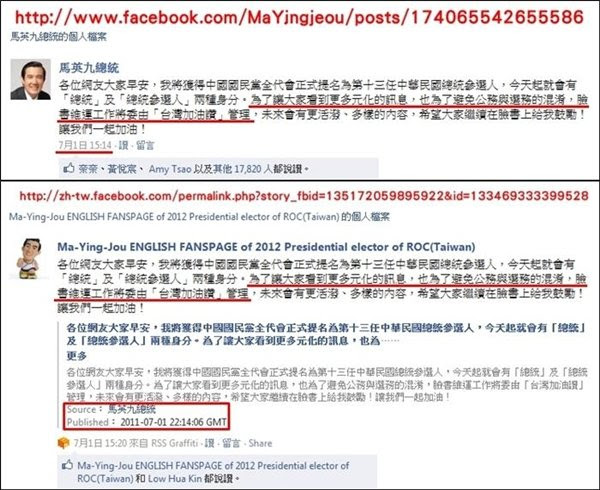The image size is (600, 490).
Task: Open the RSS Graffiti app link
Action: [x=174, y=443]
